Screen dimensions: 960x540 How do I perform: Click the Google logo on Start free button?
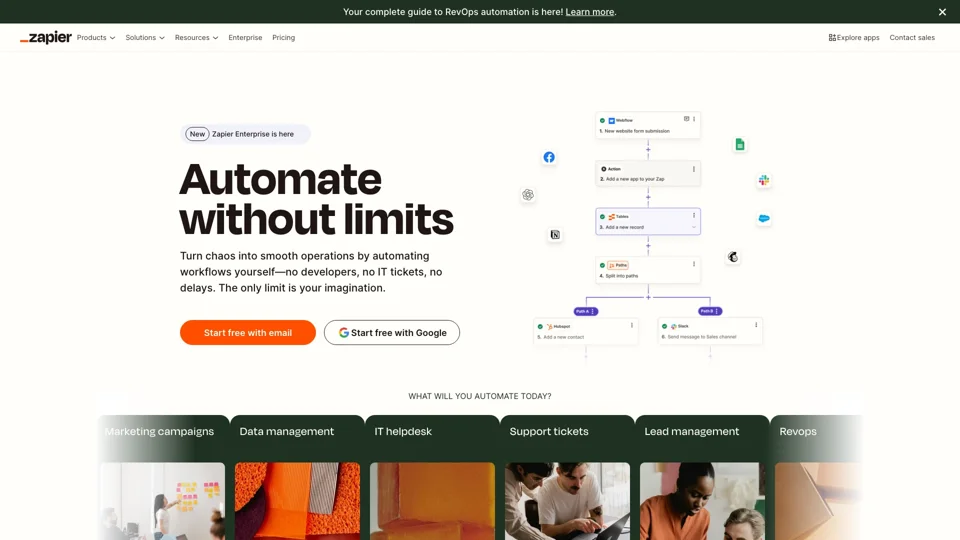click(x=343, y=332)
